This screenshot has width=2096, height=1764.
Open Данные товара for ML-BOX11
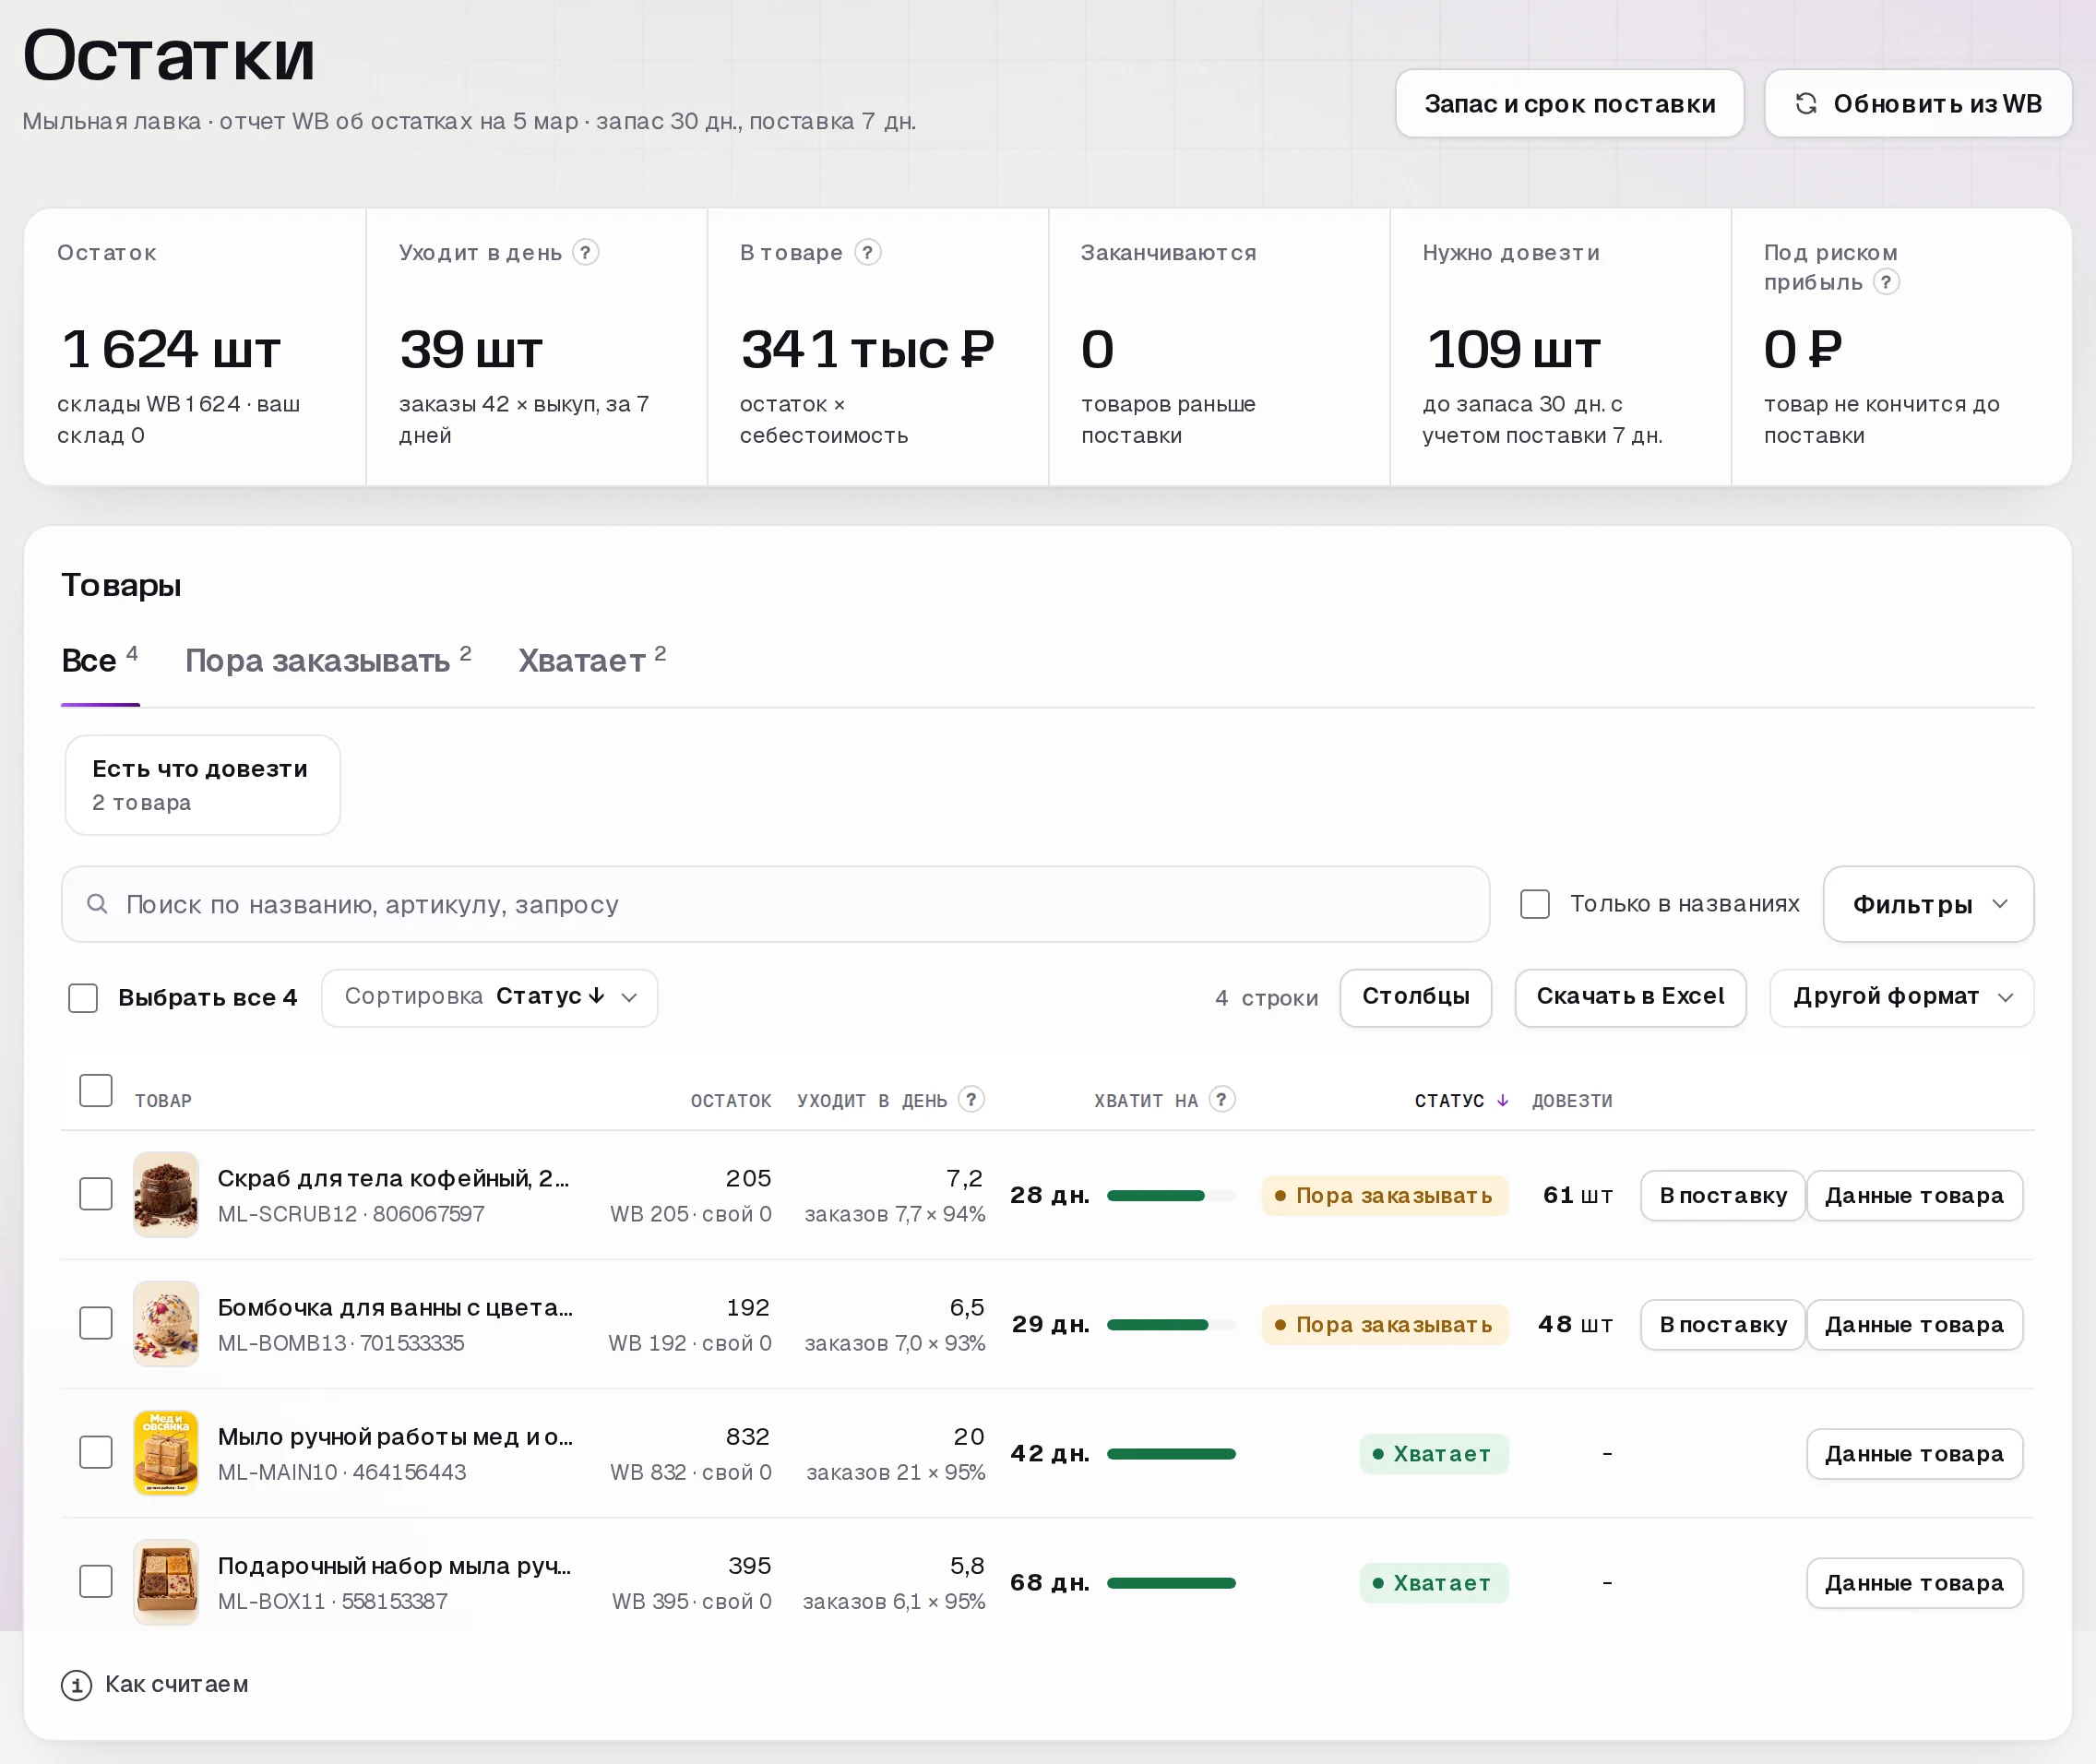coord(1914,1582)
